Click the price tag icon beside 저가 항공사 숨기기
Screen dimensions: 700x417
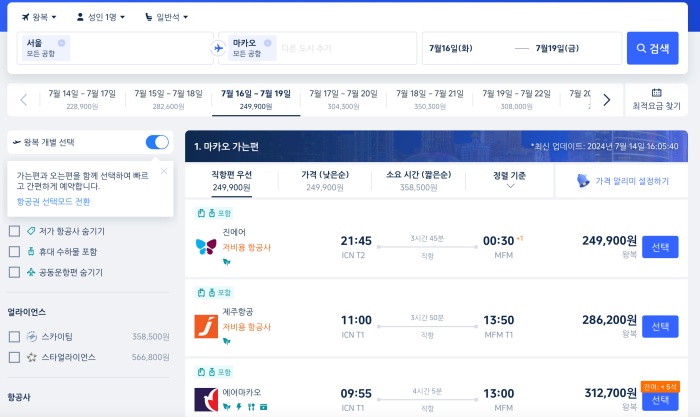coord(31,231)
